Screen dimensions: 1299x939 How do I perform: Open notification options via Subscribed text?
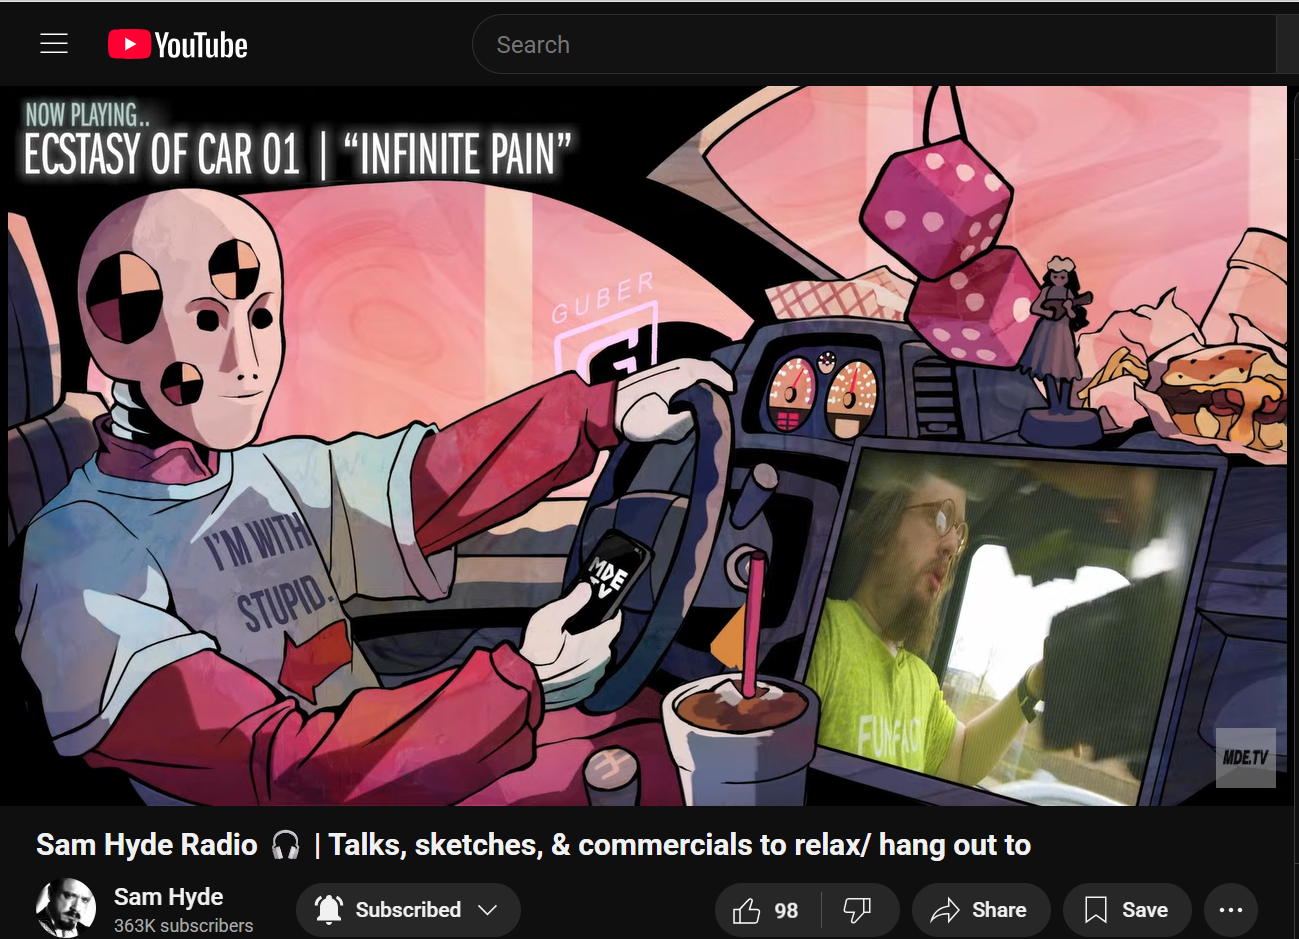pos(408,910)
